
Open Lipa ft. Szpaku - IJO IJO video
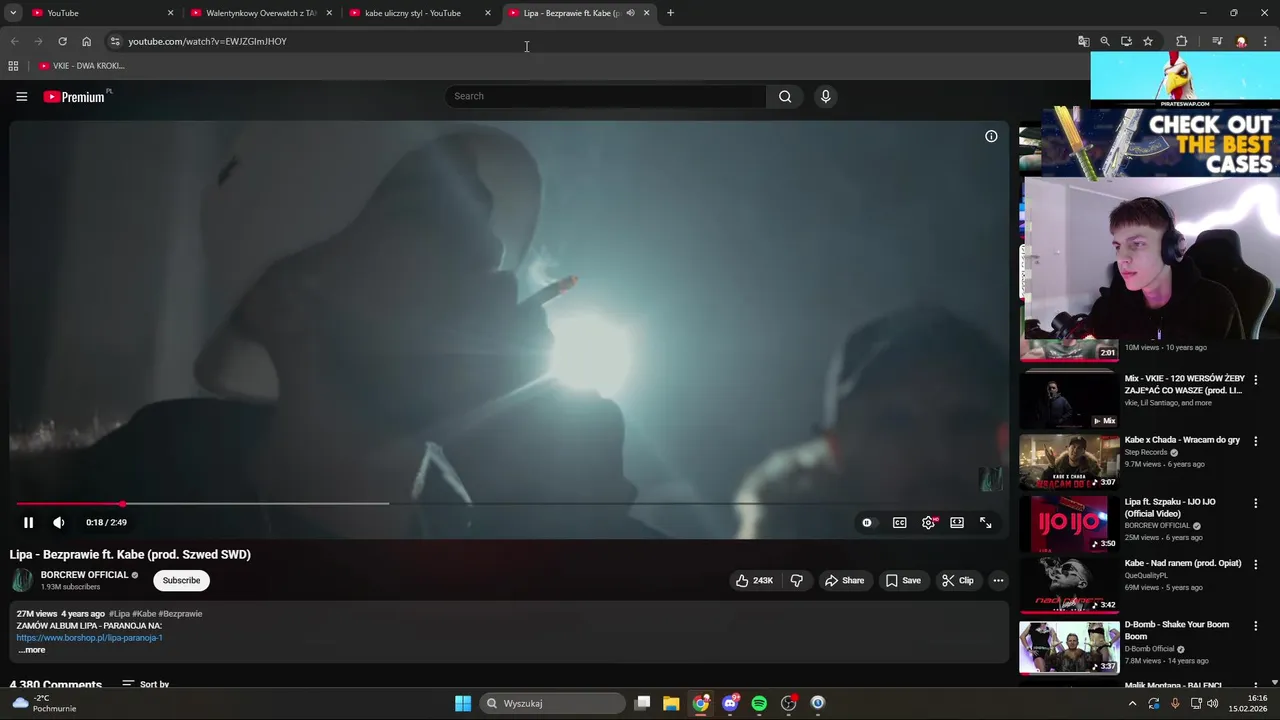coord(1170,507)
